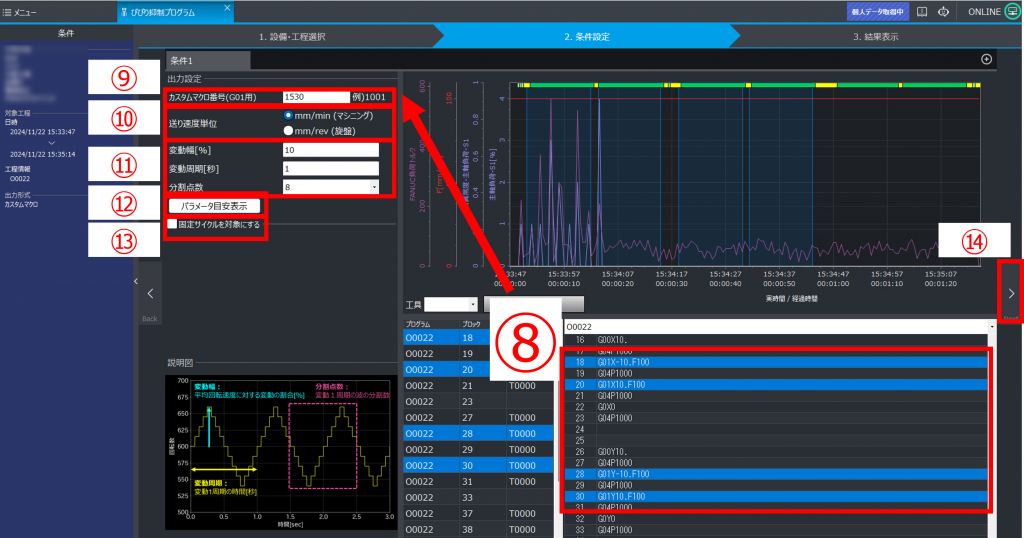
Task: Jump to step 3. 結果表示
Action: (x=876, y=37)
